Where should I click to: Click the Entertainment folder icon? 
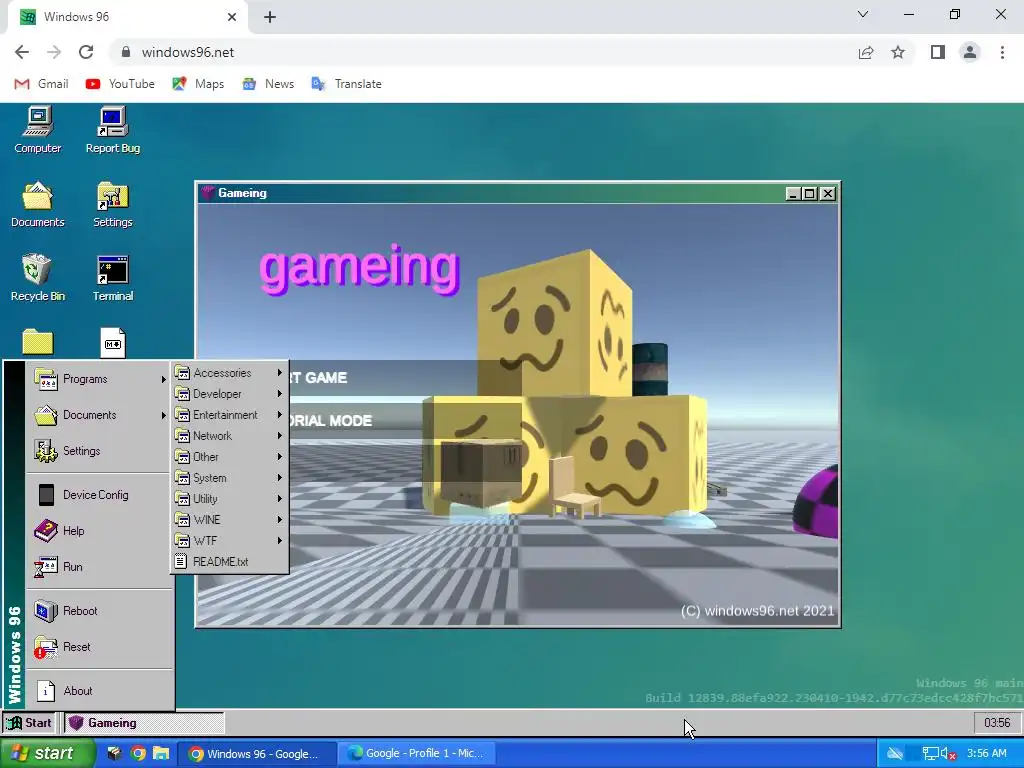point(182,415)
